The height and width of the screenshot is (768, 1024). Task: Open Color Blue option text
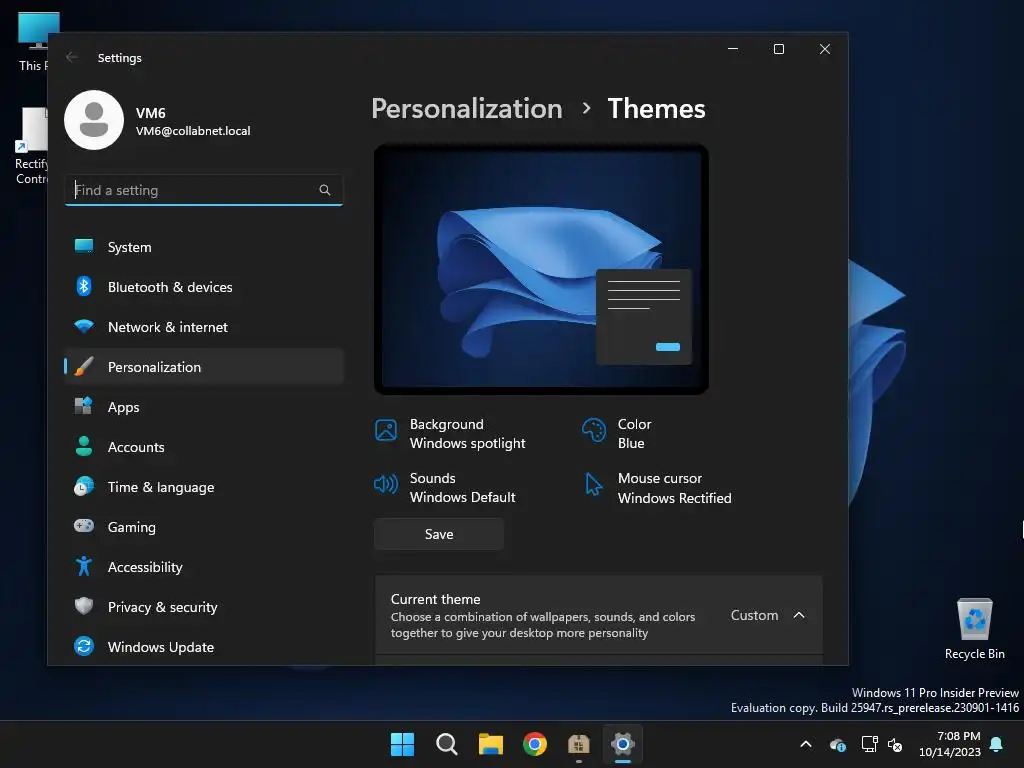pos(634,434)
